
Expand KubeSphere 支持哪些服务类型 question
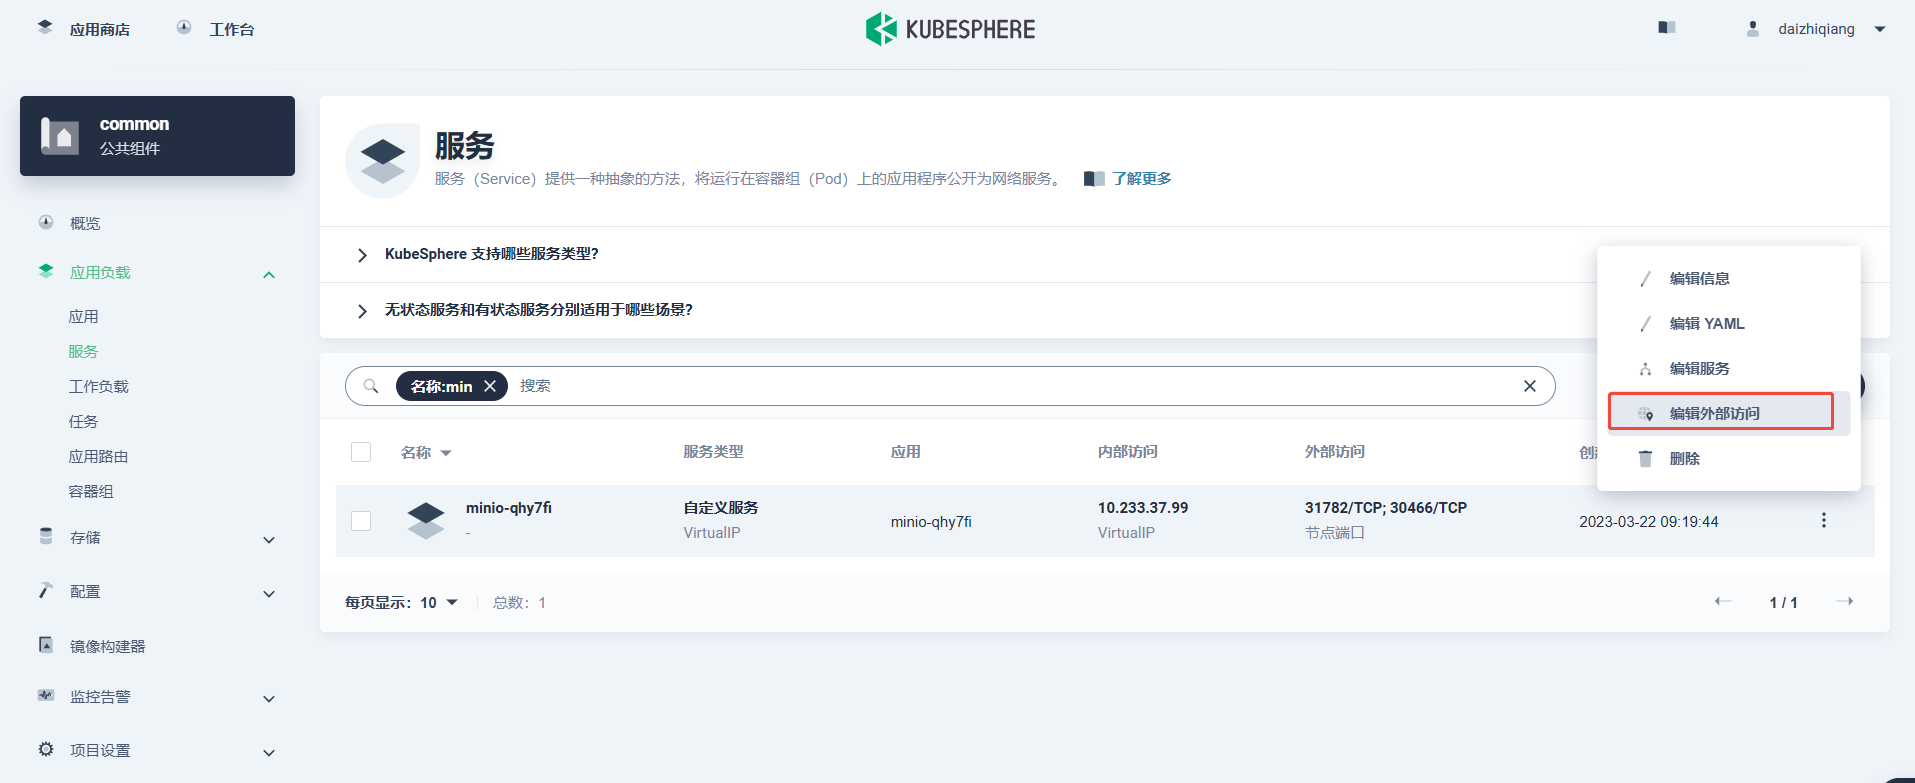(491, 254)
